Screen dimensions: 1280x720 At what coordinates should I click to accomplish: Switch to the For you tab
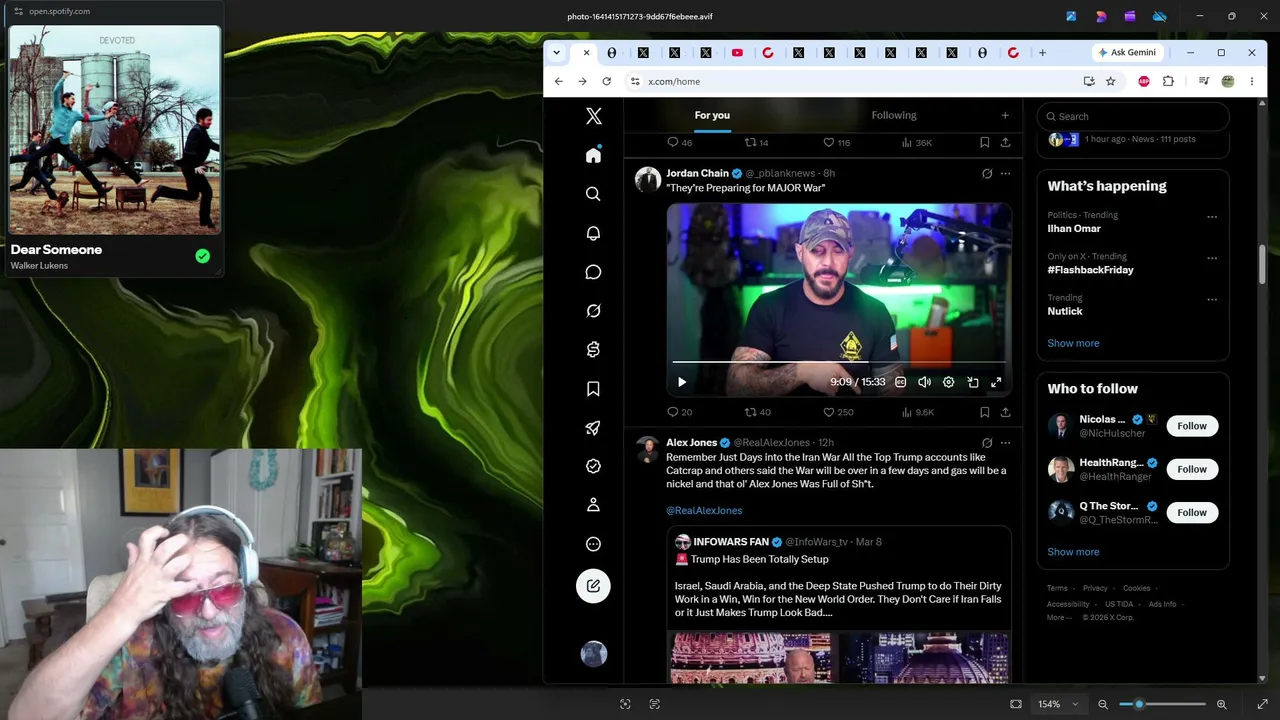712,115
